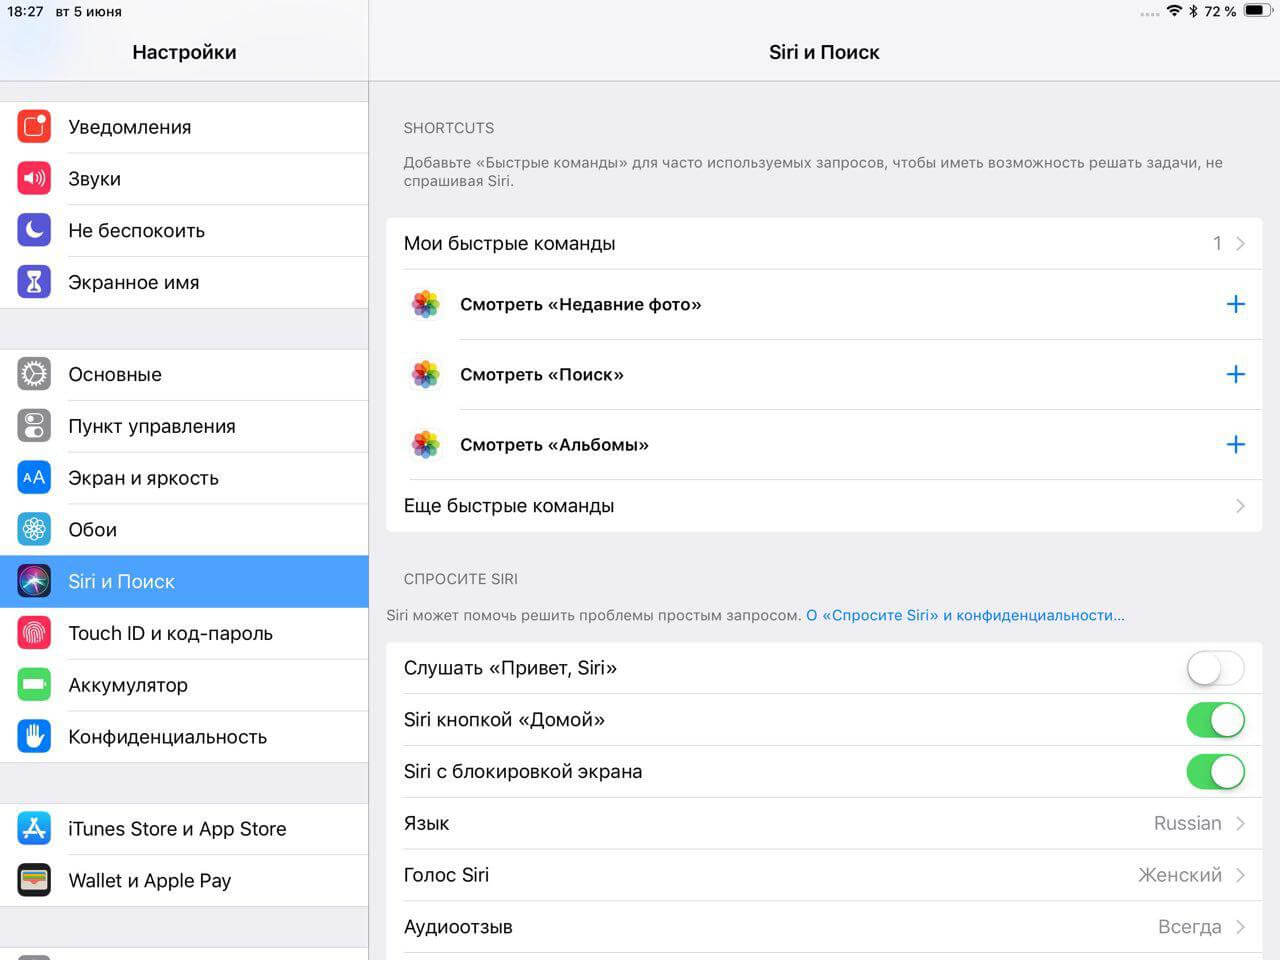The width and height of the screenshot is (1280, 960).
Task: Tap Photos icon beside «Недавние фото»
Action: [x=426, y=304]
